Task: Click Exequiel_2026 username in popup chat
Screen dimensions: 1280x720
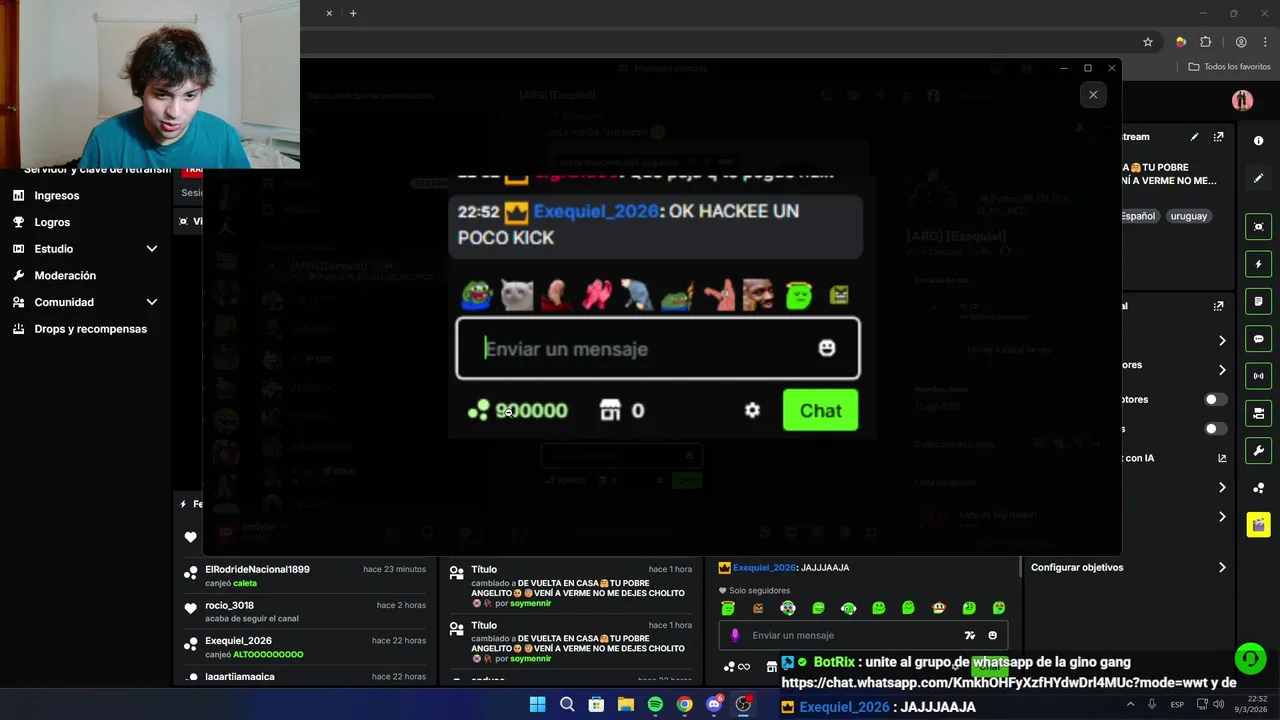Action: click(596, 211)
